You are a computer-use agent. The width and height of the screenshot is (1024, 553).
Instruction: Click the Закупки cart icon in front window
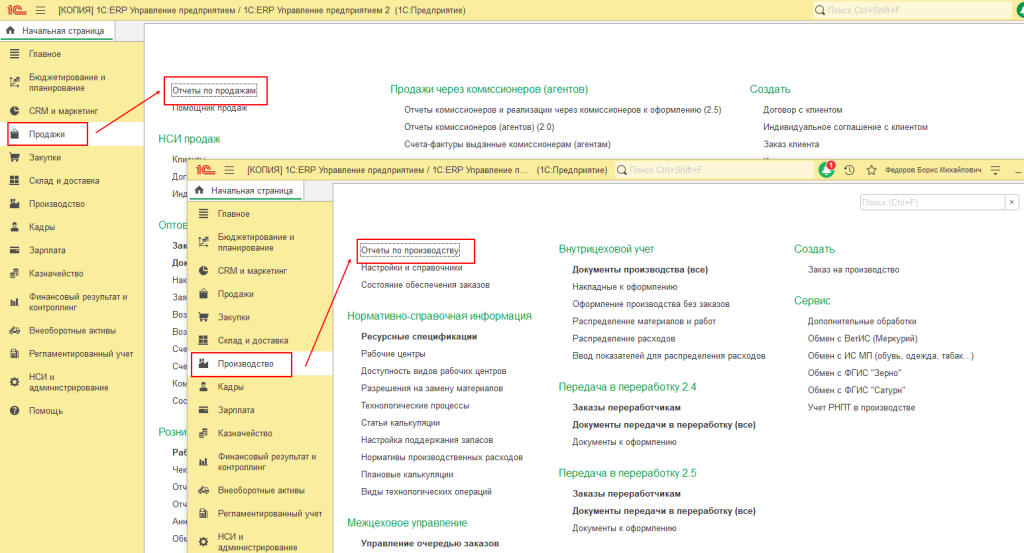tap(204, 317)
